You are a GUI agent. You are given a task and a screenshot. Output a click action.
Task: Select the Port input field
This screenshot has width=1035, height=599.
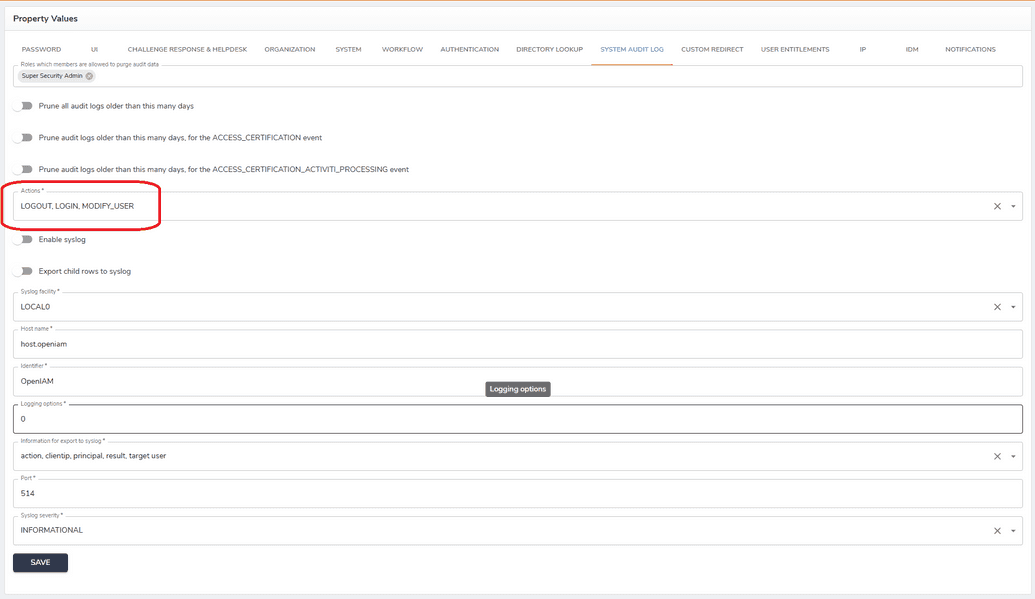[x=300, y=493]
